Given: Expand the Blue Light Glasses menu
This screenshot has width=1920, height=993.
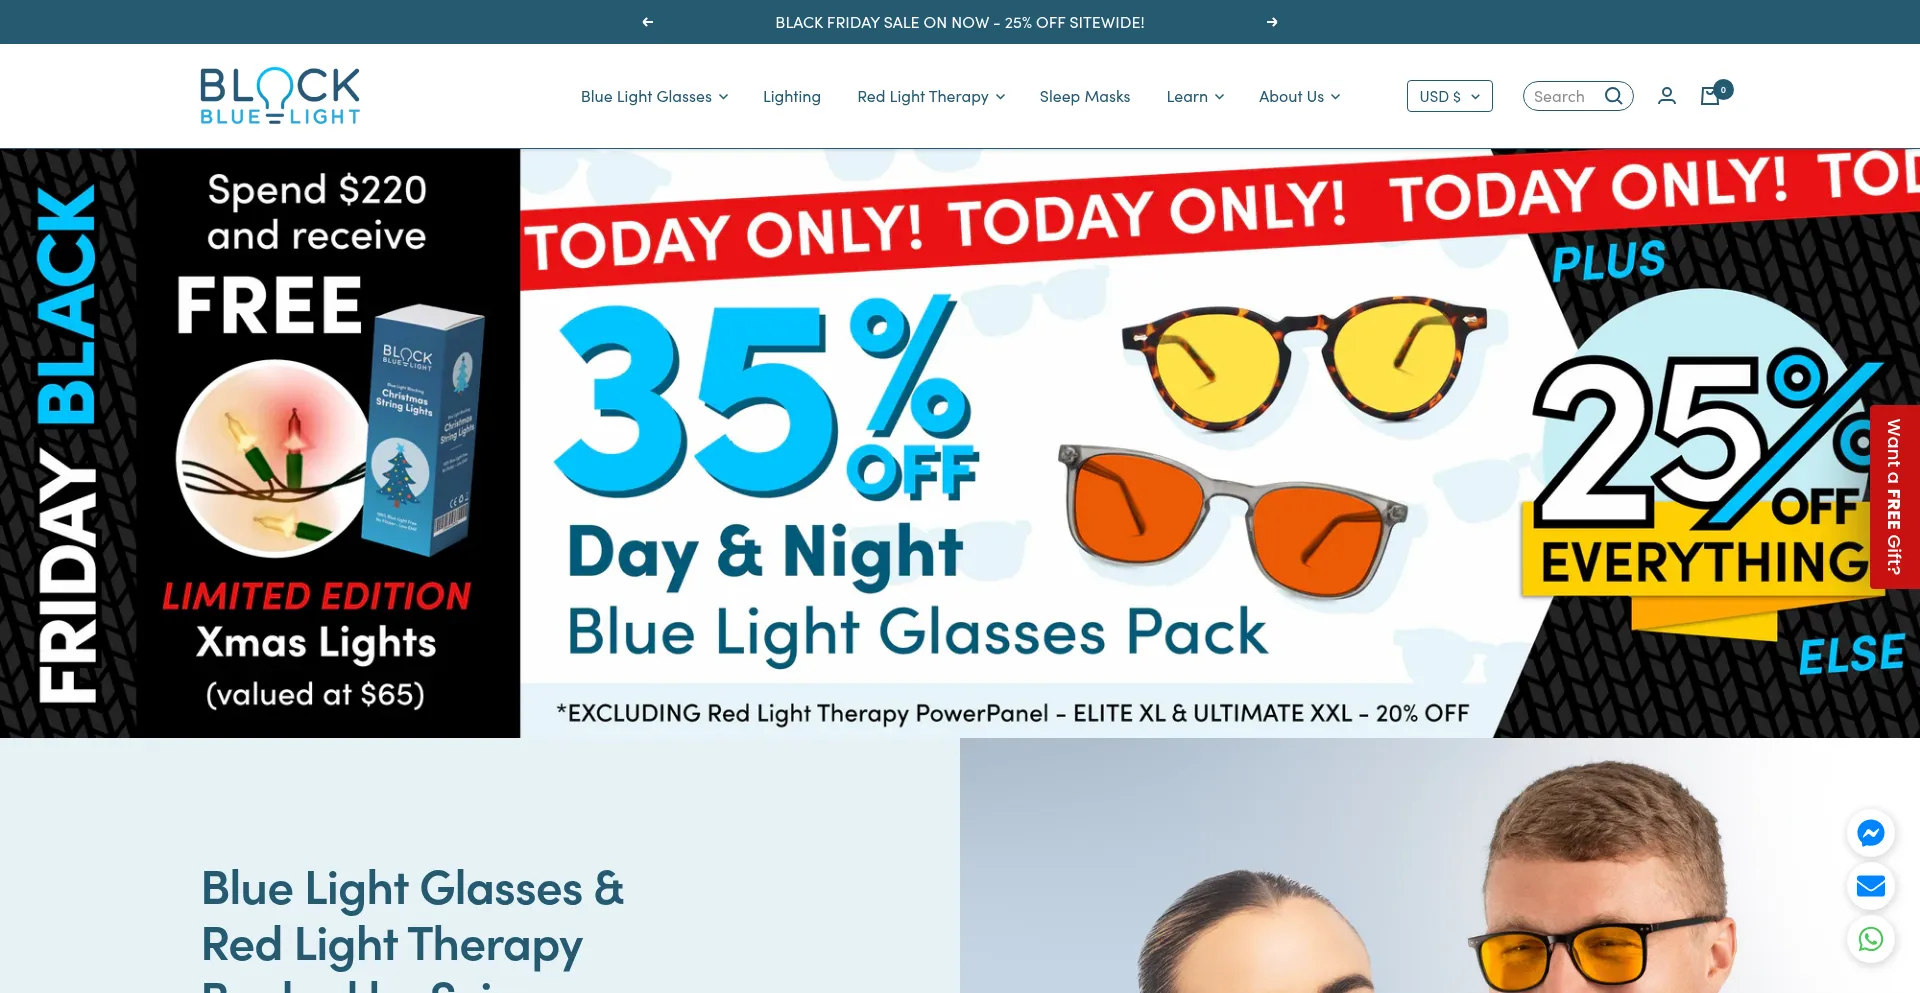Looking at the screenshot, I should point(655,96).
